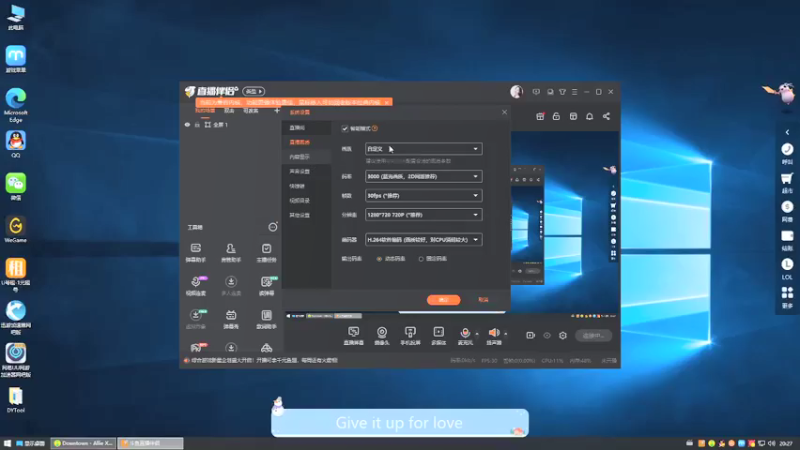Open the Microsoft Edge desktop icon
The image size is (800, 450).
(x=16, y=105)
